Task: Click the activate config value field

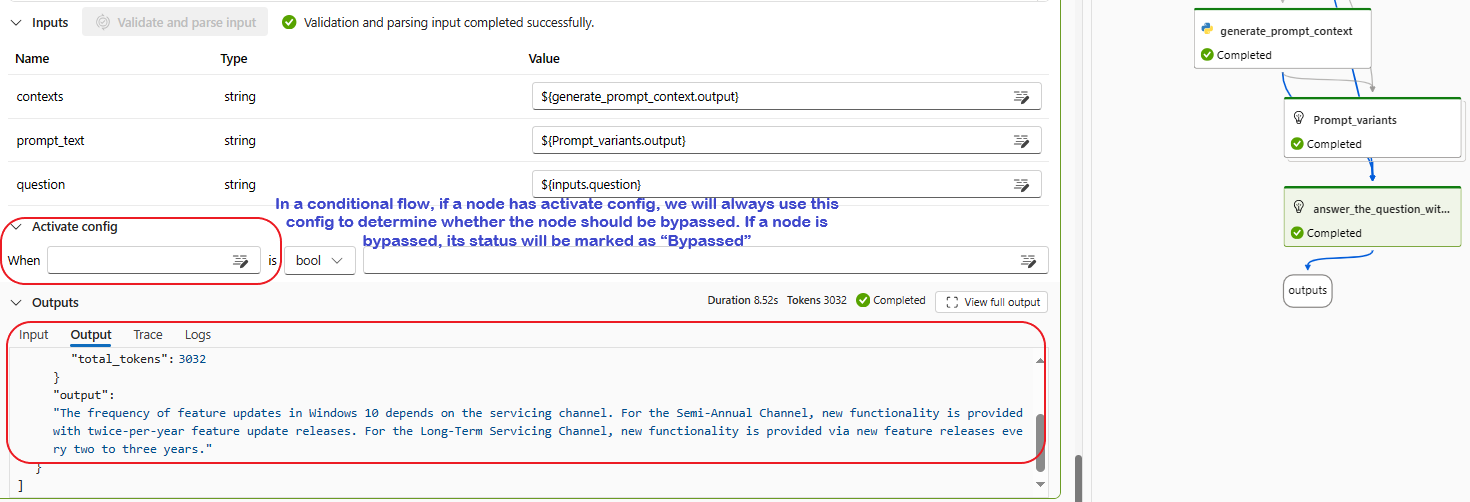Action: (706, 260)
